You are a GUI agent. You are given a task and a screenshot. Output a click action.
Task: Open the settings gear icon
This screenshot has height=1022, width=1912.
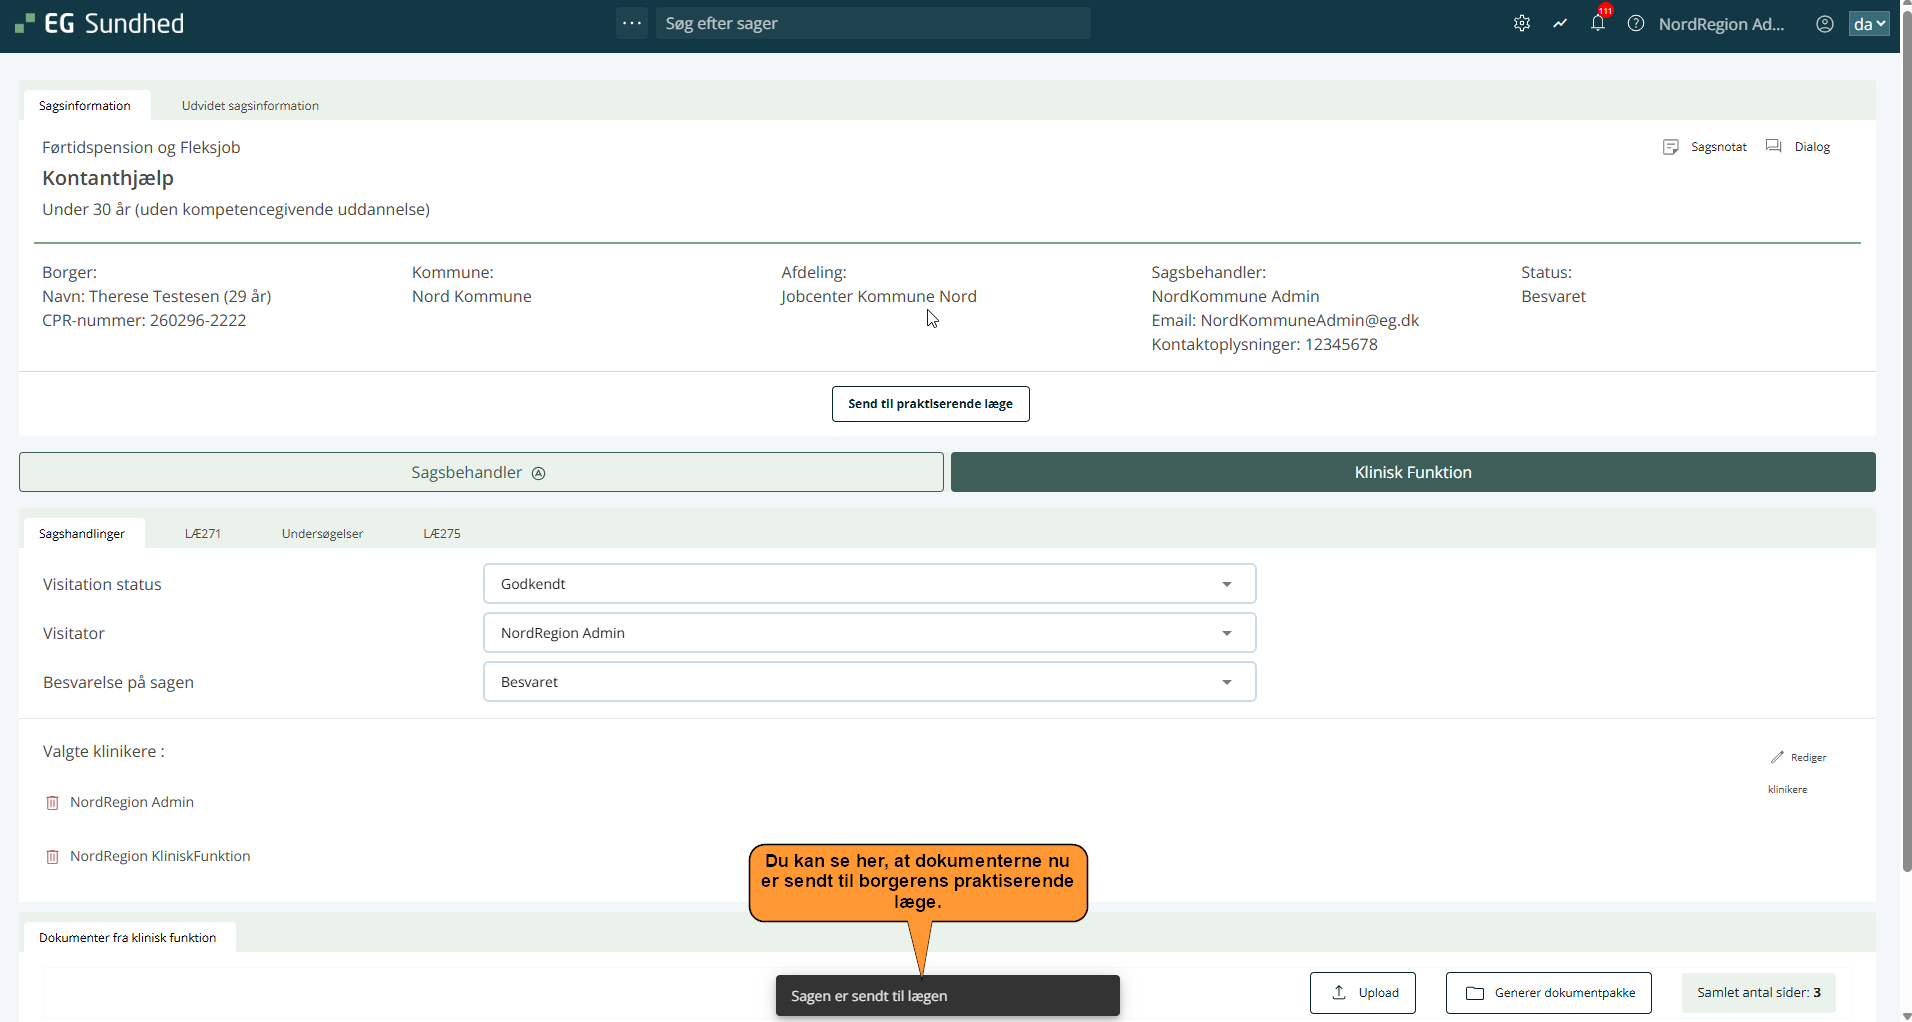point(1521,24)
